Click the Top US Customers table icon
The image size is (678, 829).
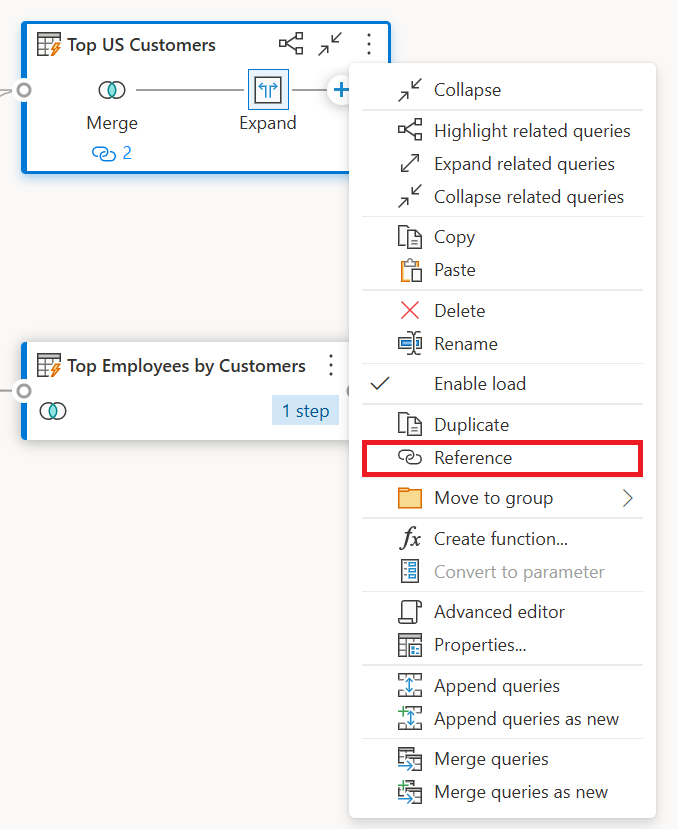[x=49, y=44]
